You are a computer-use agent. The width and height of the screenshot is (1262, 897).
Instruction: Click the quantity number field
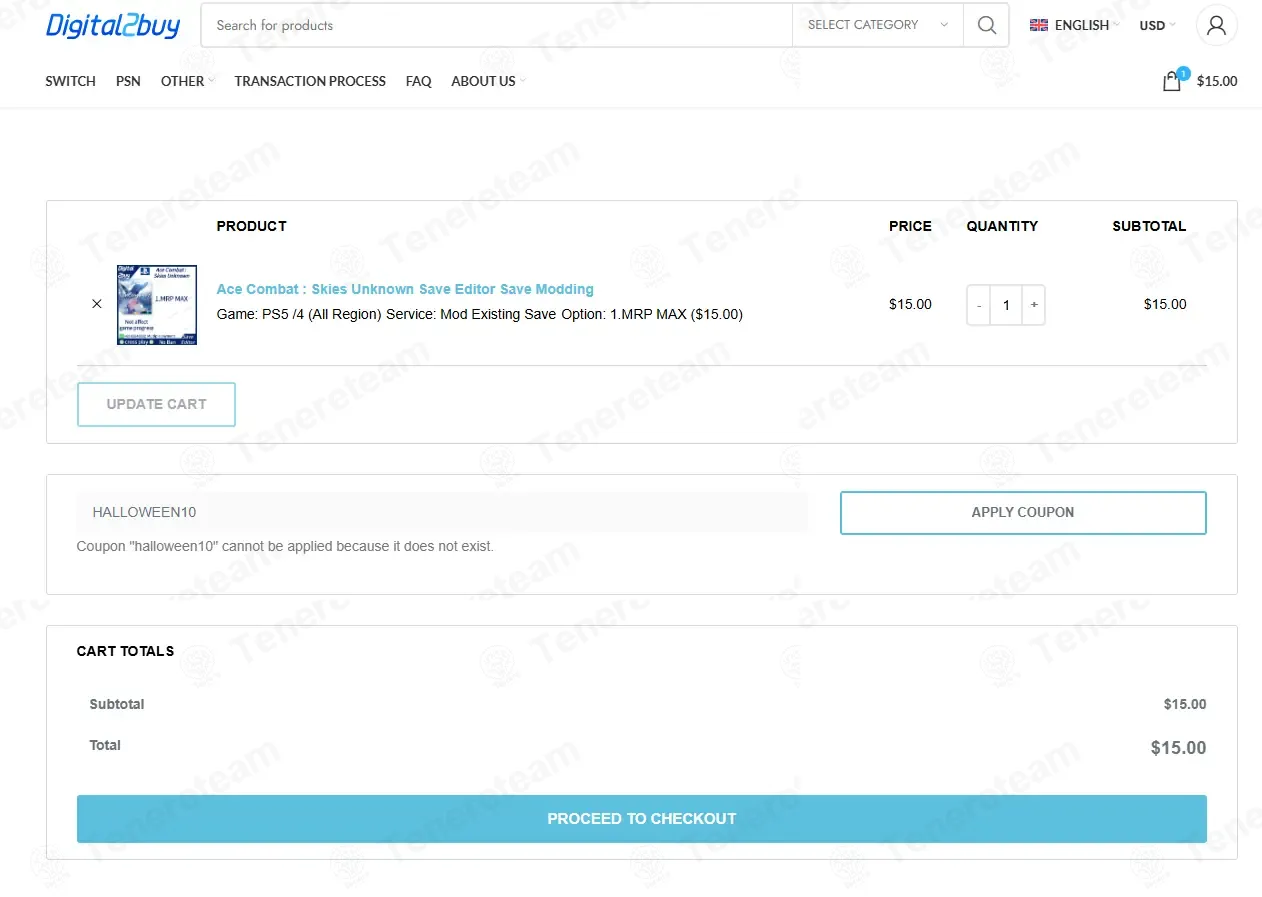(x=1006, y=305)
